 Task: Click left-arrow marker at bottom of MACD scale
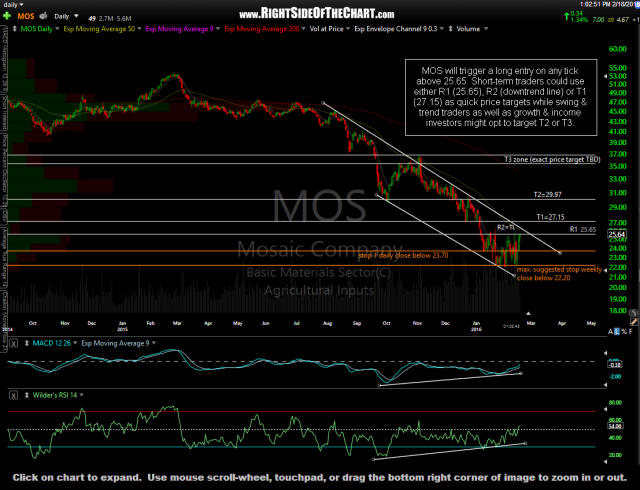click(x=606, y=385)
